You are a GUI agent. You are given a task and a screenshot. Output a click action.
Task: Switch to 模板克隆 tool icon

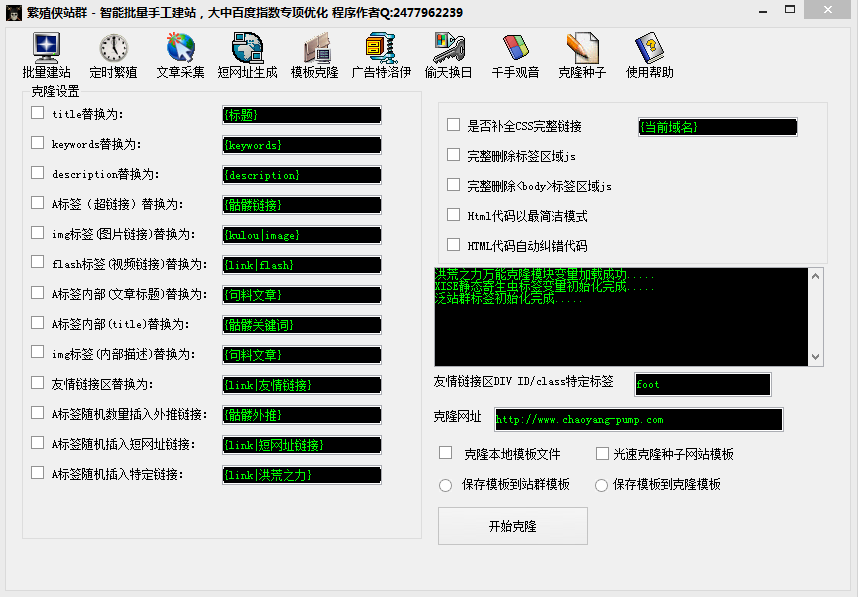pos(315,56)
